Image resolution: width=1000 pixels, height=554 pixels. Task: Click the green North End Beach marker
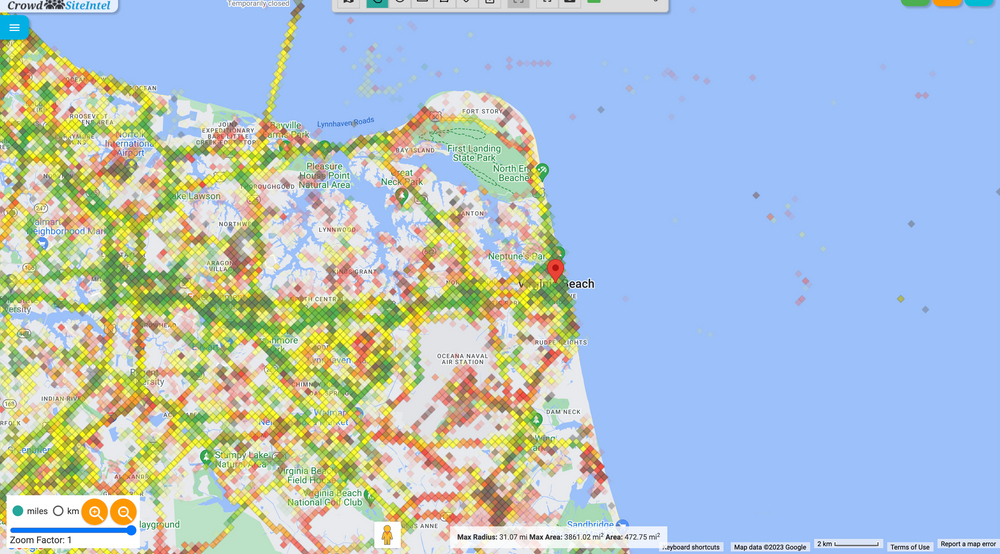click(542, 170)
